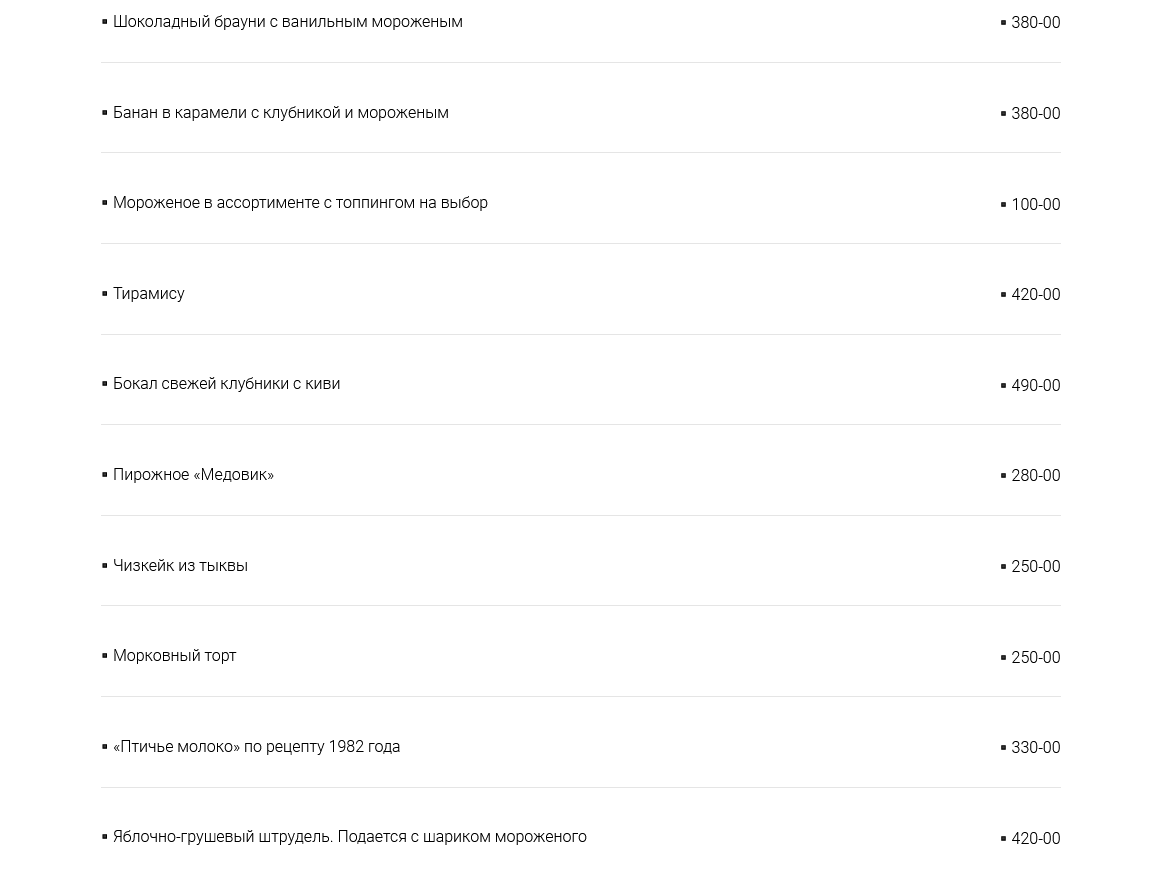Select Банан в карамели с клубникой dessert
This screenshot has height=874, width=1160.
pyautogui.click(x=280, y=113)
